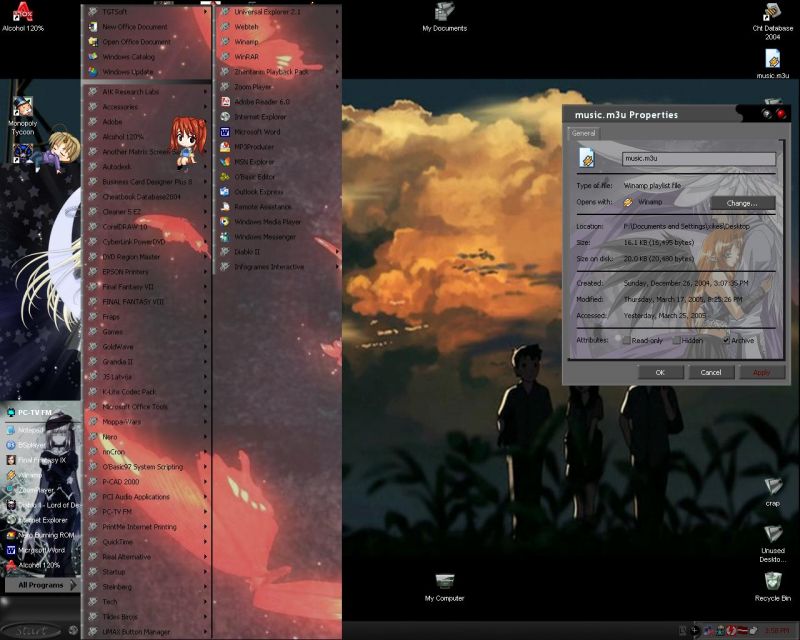Viewport: 800px width, 640px height.
Task: Expand the CorelDRAW 10 program folder
Action: [147, 227]
